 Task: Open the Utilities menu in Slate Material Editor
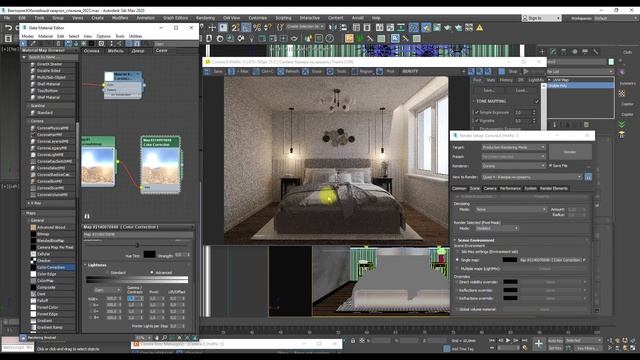click(x=136, y=36)
